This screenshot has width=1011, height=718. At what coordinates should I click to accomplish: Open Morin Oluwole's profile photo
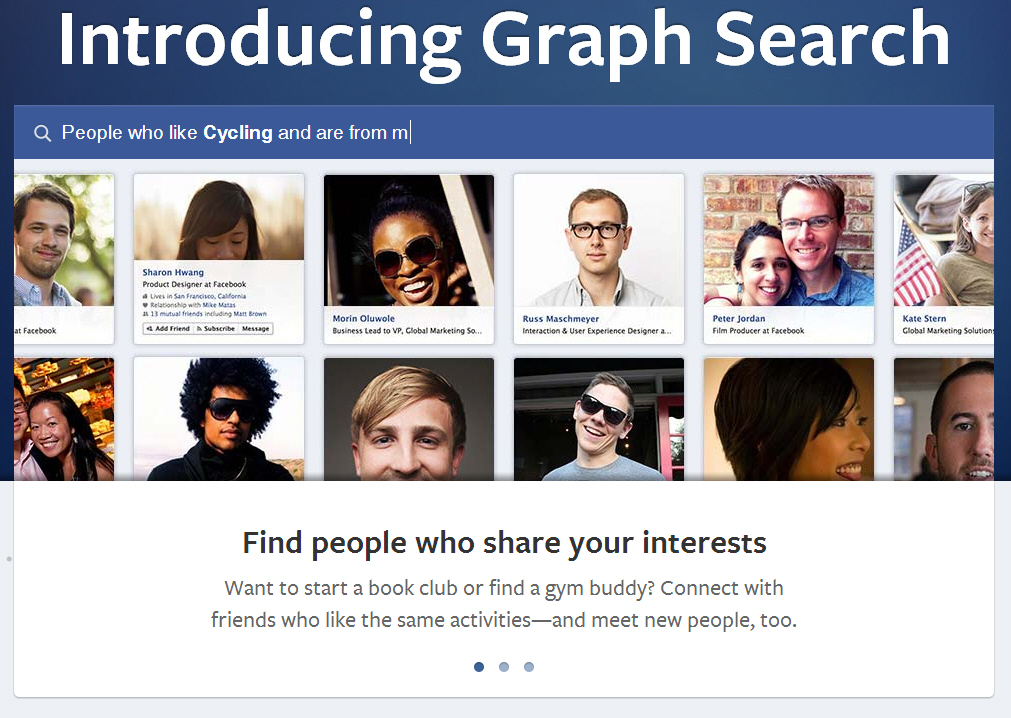(409, 240)
